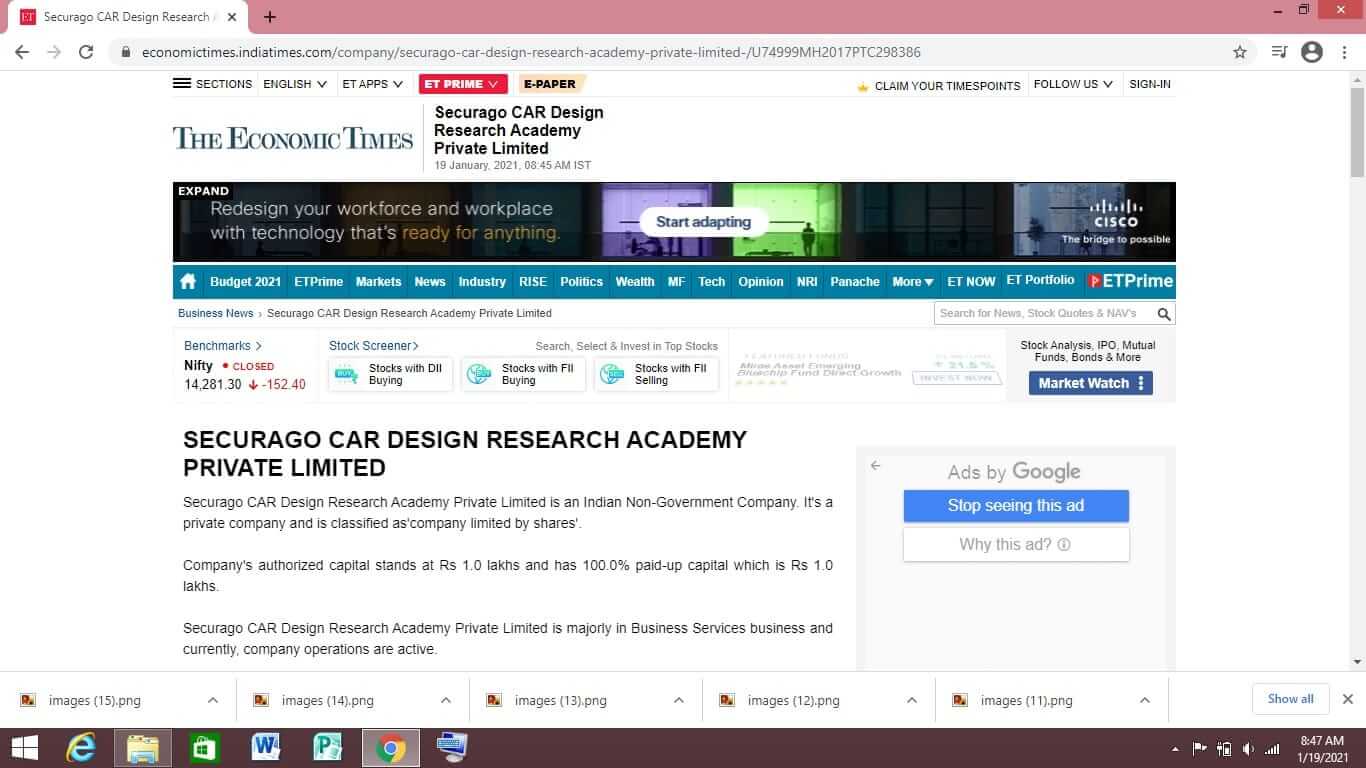Click Show all downloads button
The image size is (1366, 768).
[1290, 699]
